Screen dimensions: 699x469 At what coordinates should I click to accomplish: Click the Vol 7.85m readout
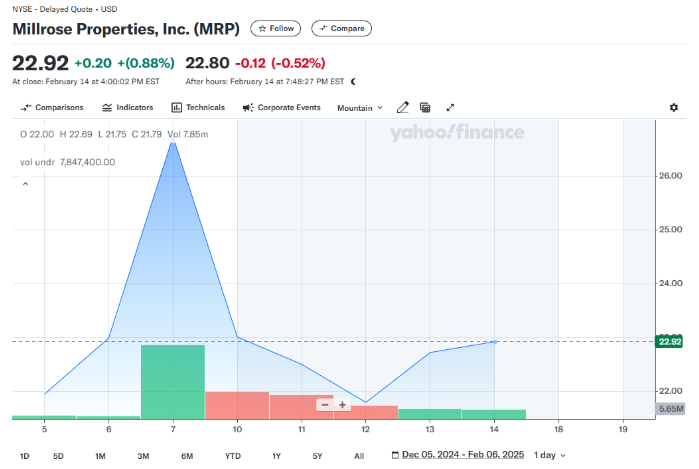tap(188, 134)
